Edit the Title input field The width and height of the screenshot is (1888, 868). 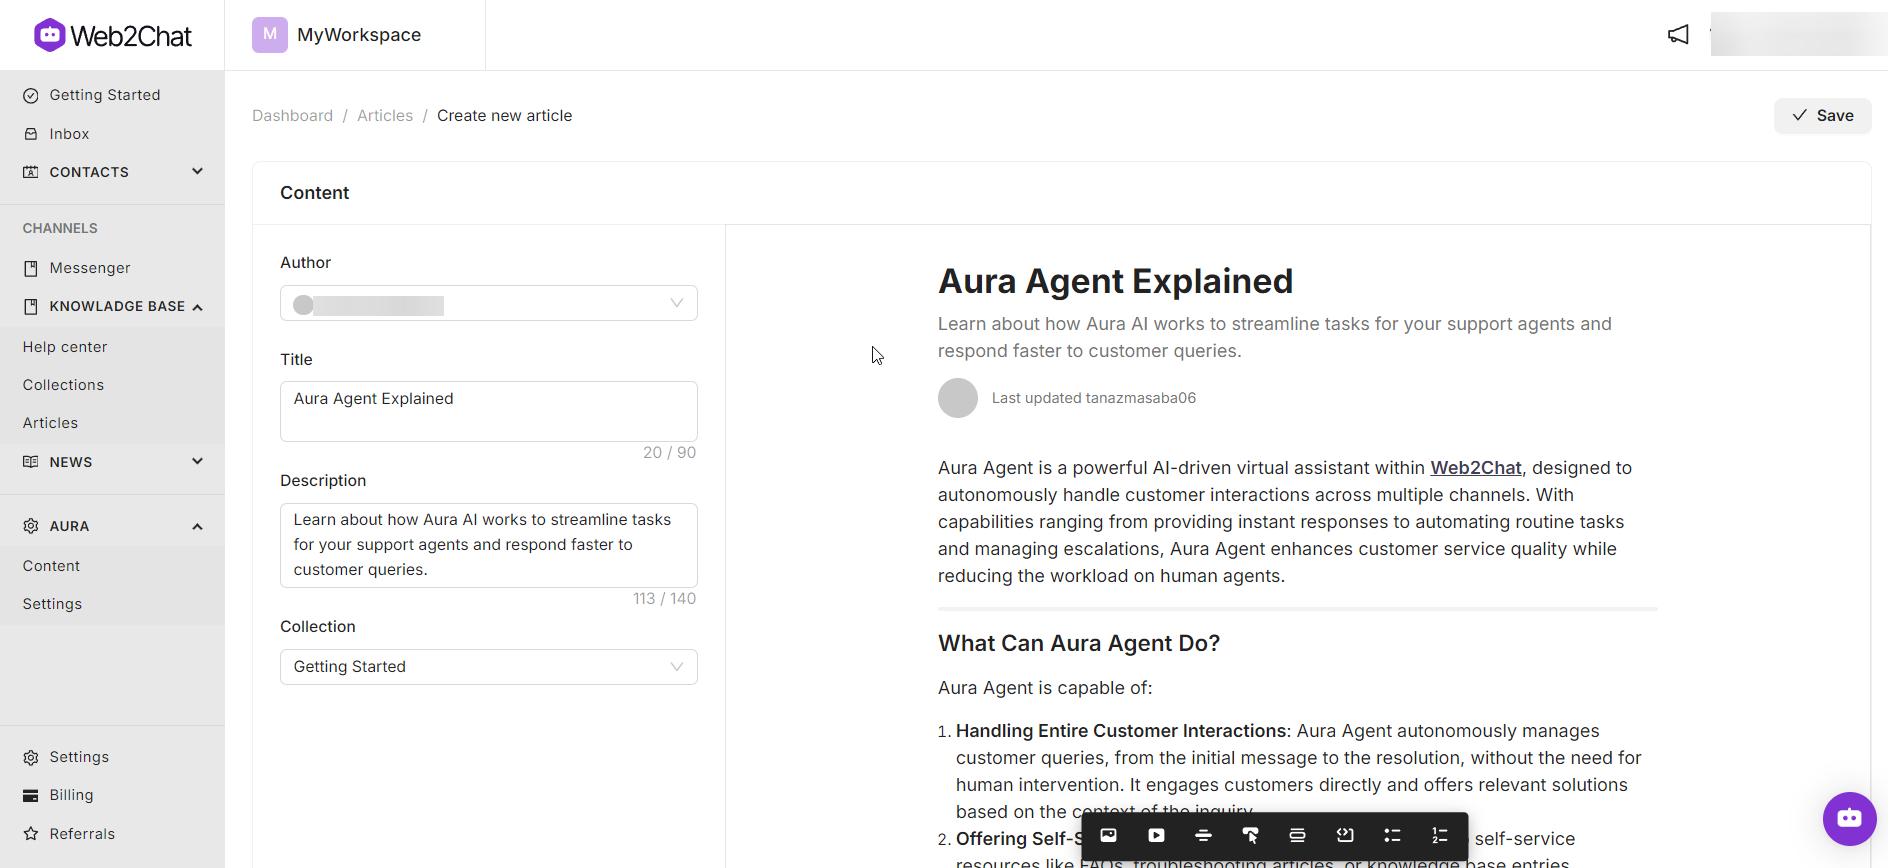coord(489,411)
